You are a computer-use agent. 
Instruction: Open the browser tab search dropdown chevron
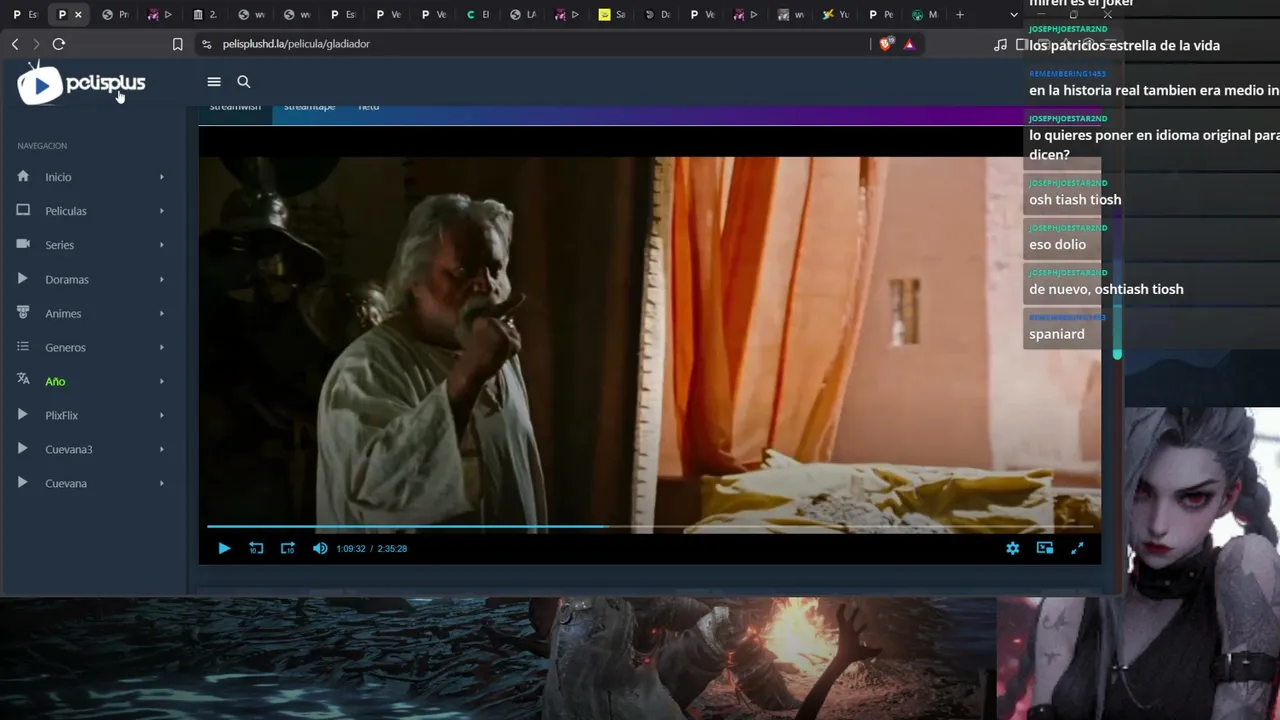pyautogui.click(x=1013, y=15)
